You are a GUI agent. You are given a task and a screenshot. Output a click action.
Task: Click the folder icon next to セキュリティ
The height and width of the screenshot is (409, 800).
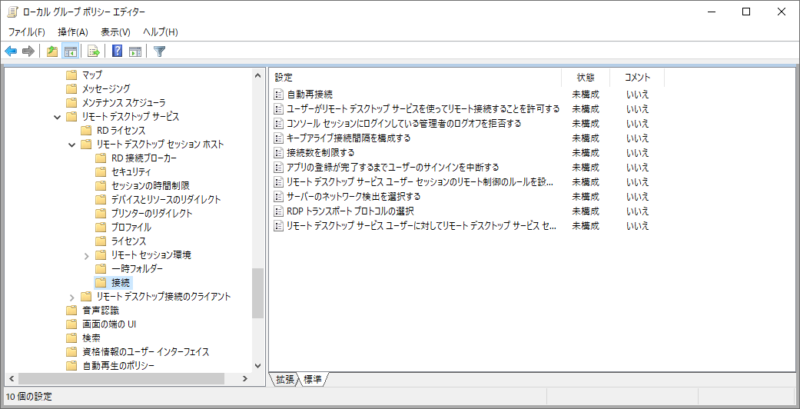click(x=101, y=172)
